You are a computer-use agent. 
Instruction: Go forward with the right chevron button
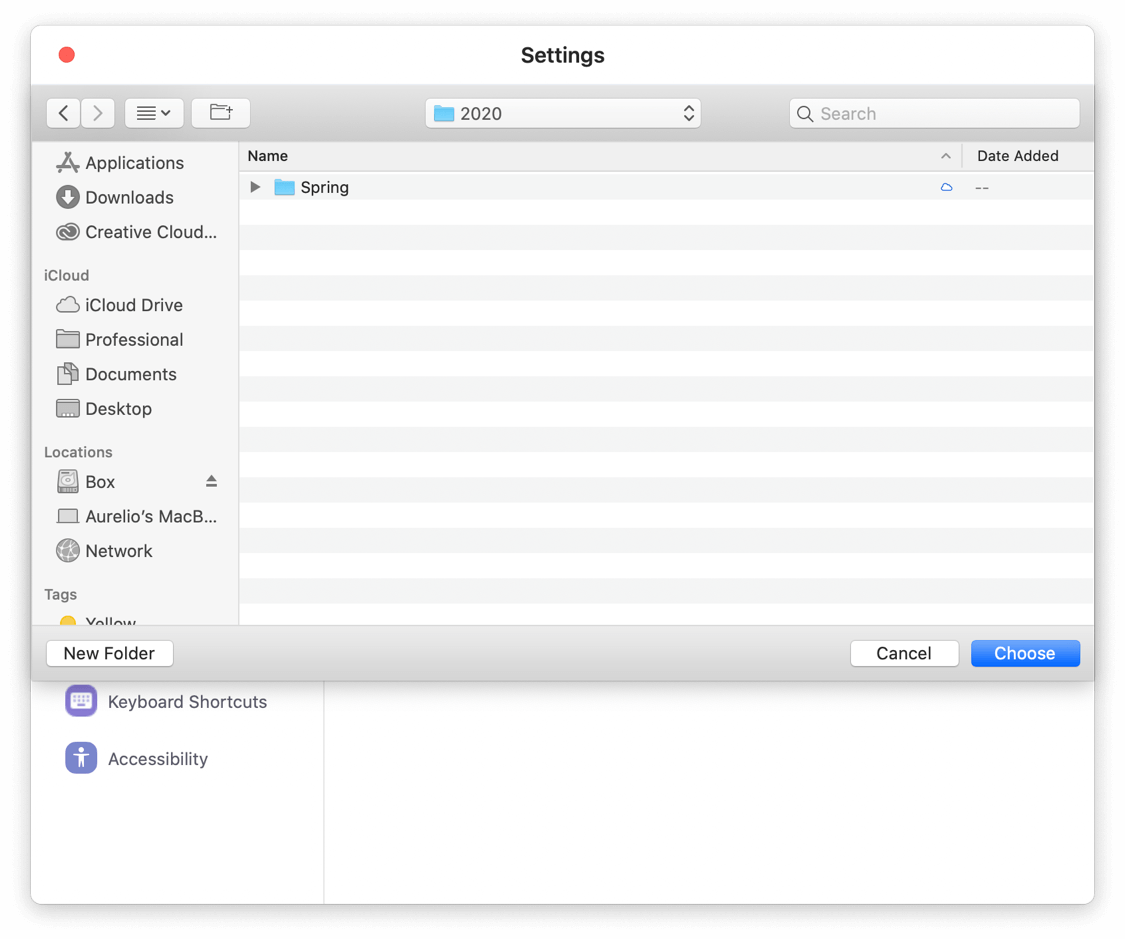click(98, 113)
